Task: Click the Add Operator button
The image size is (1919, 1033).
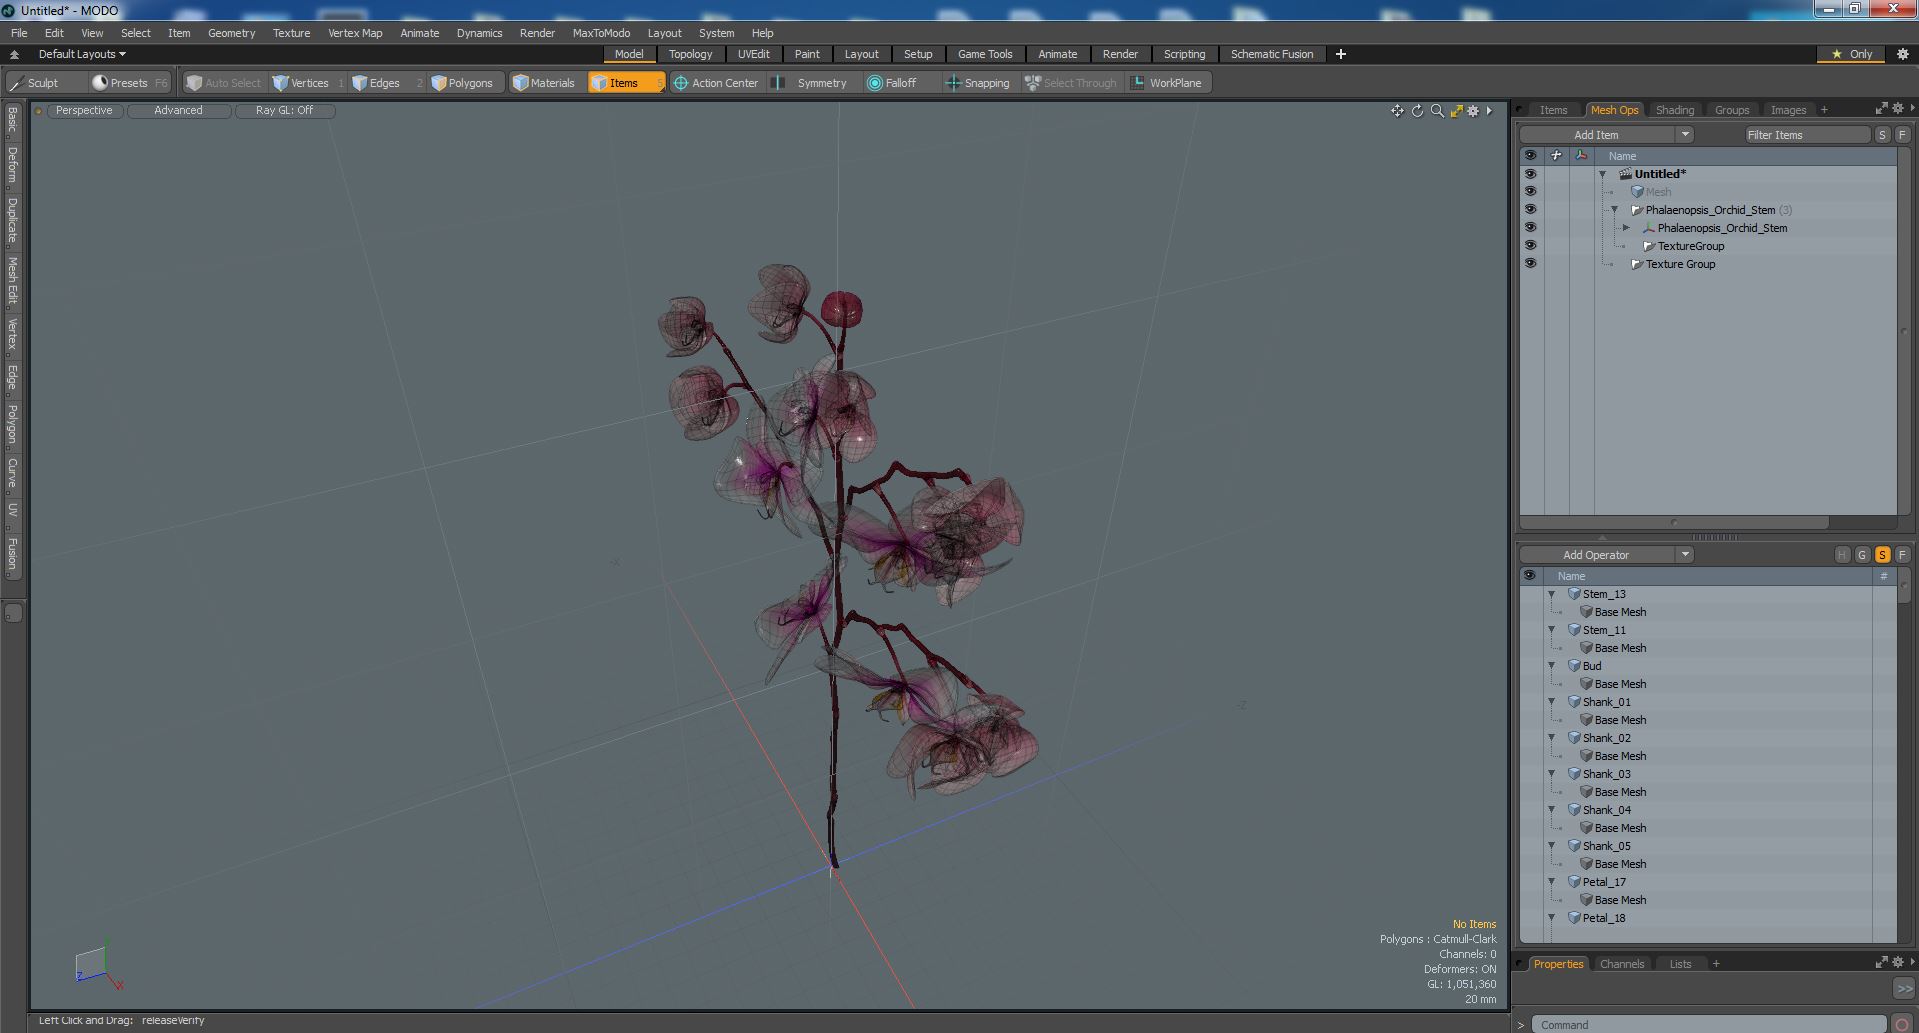Action: [1596, 555]
